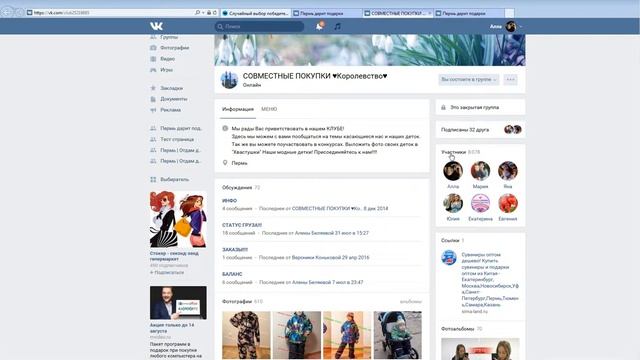This screenshot has width=640, height=360.
Task: Switch to 'Случайный выбор победите...' browser tab
Action: pyautogui.click(x=256, y=13)
